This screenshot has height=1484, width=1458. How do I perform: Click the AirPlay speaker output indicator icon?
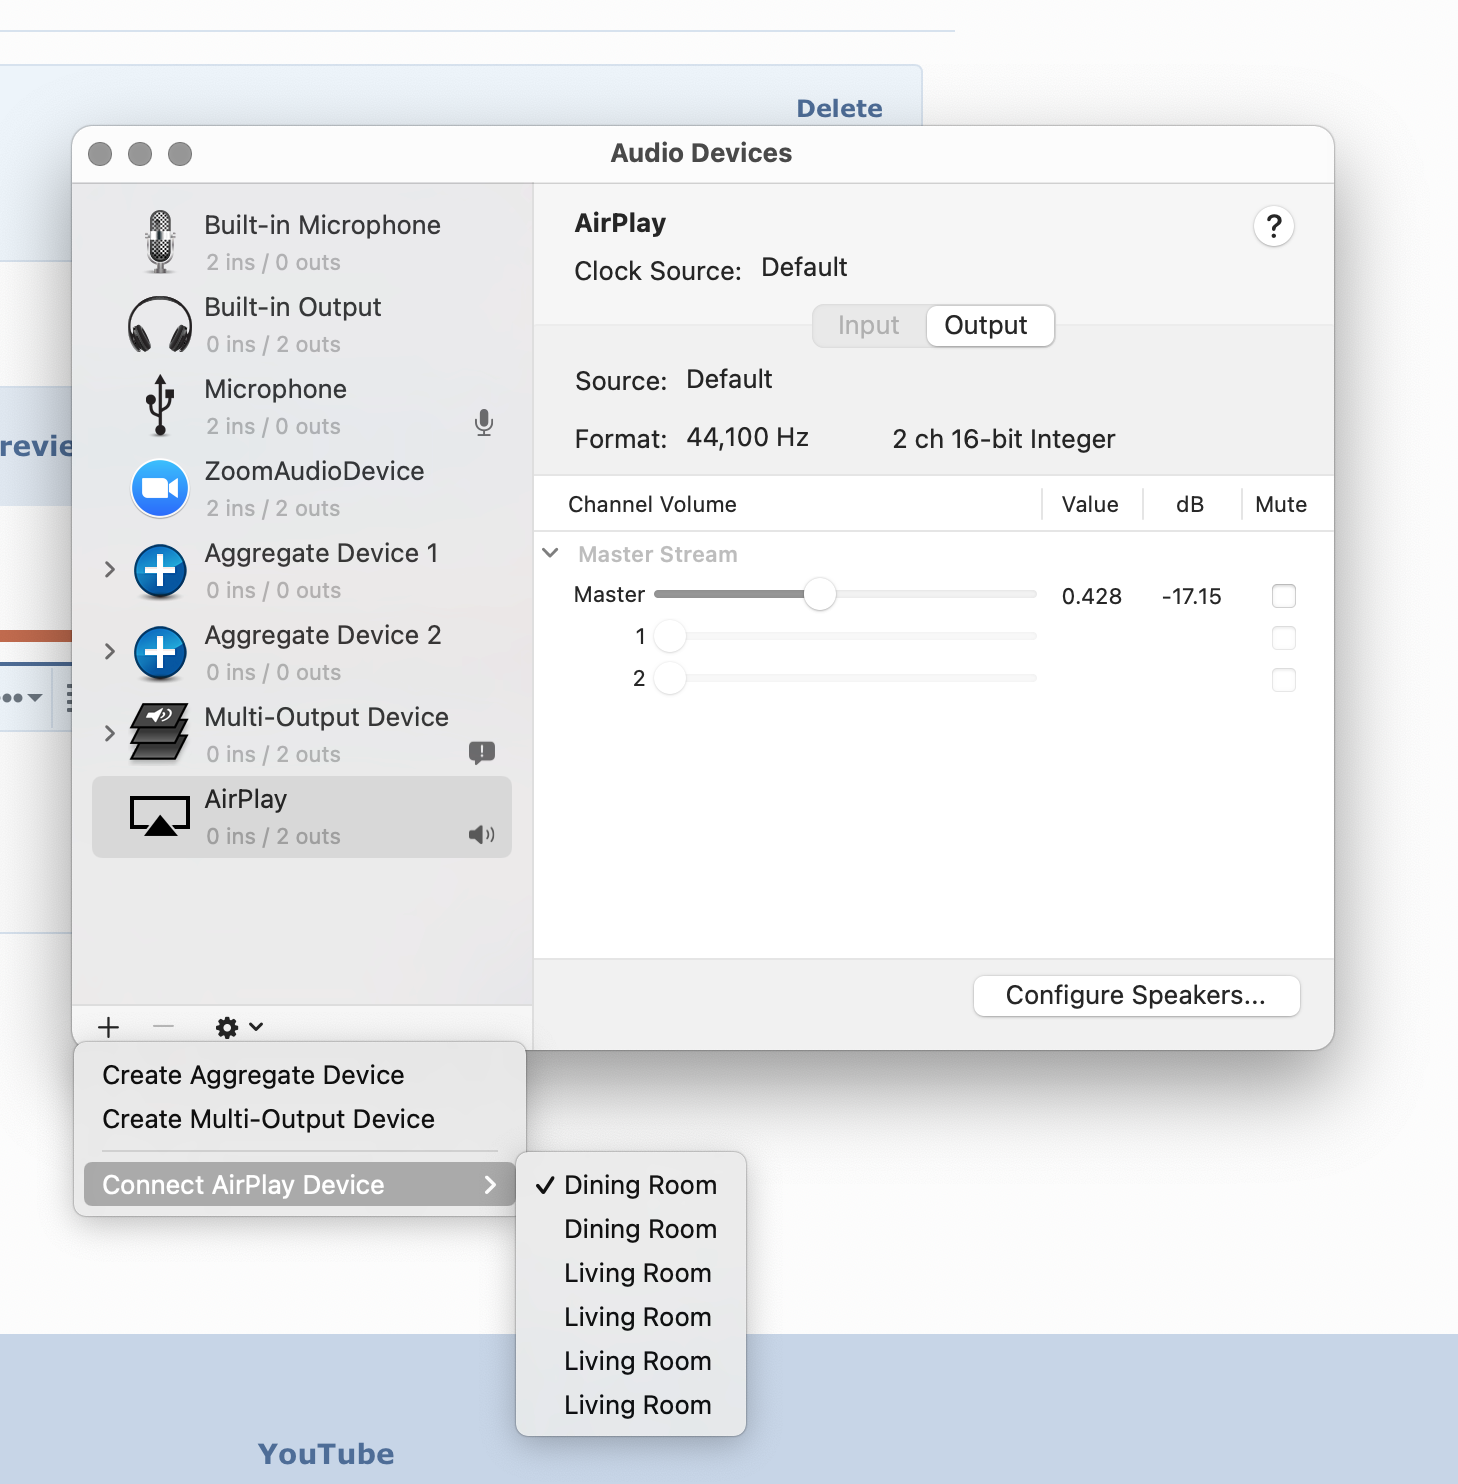(x=482, y=835)
